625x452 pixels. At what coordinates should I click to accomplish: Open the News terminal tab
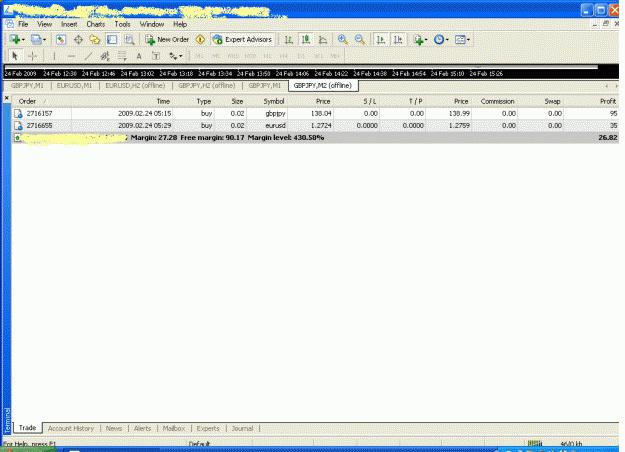pos(114,428)
